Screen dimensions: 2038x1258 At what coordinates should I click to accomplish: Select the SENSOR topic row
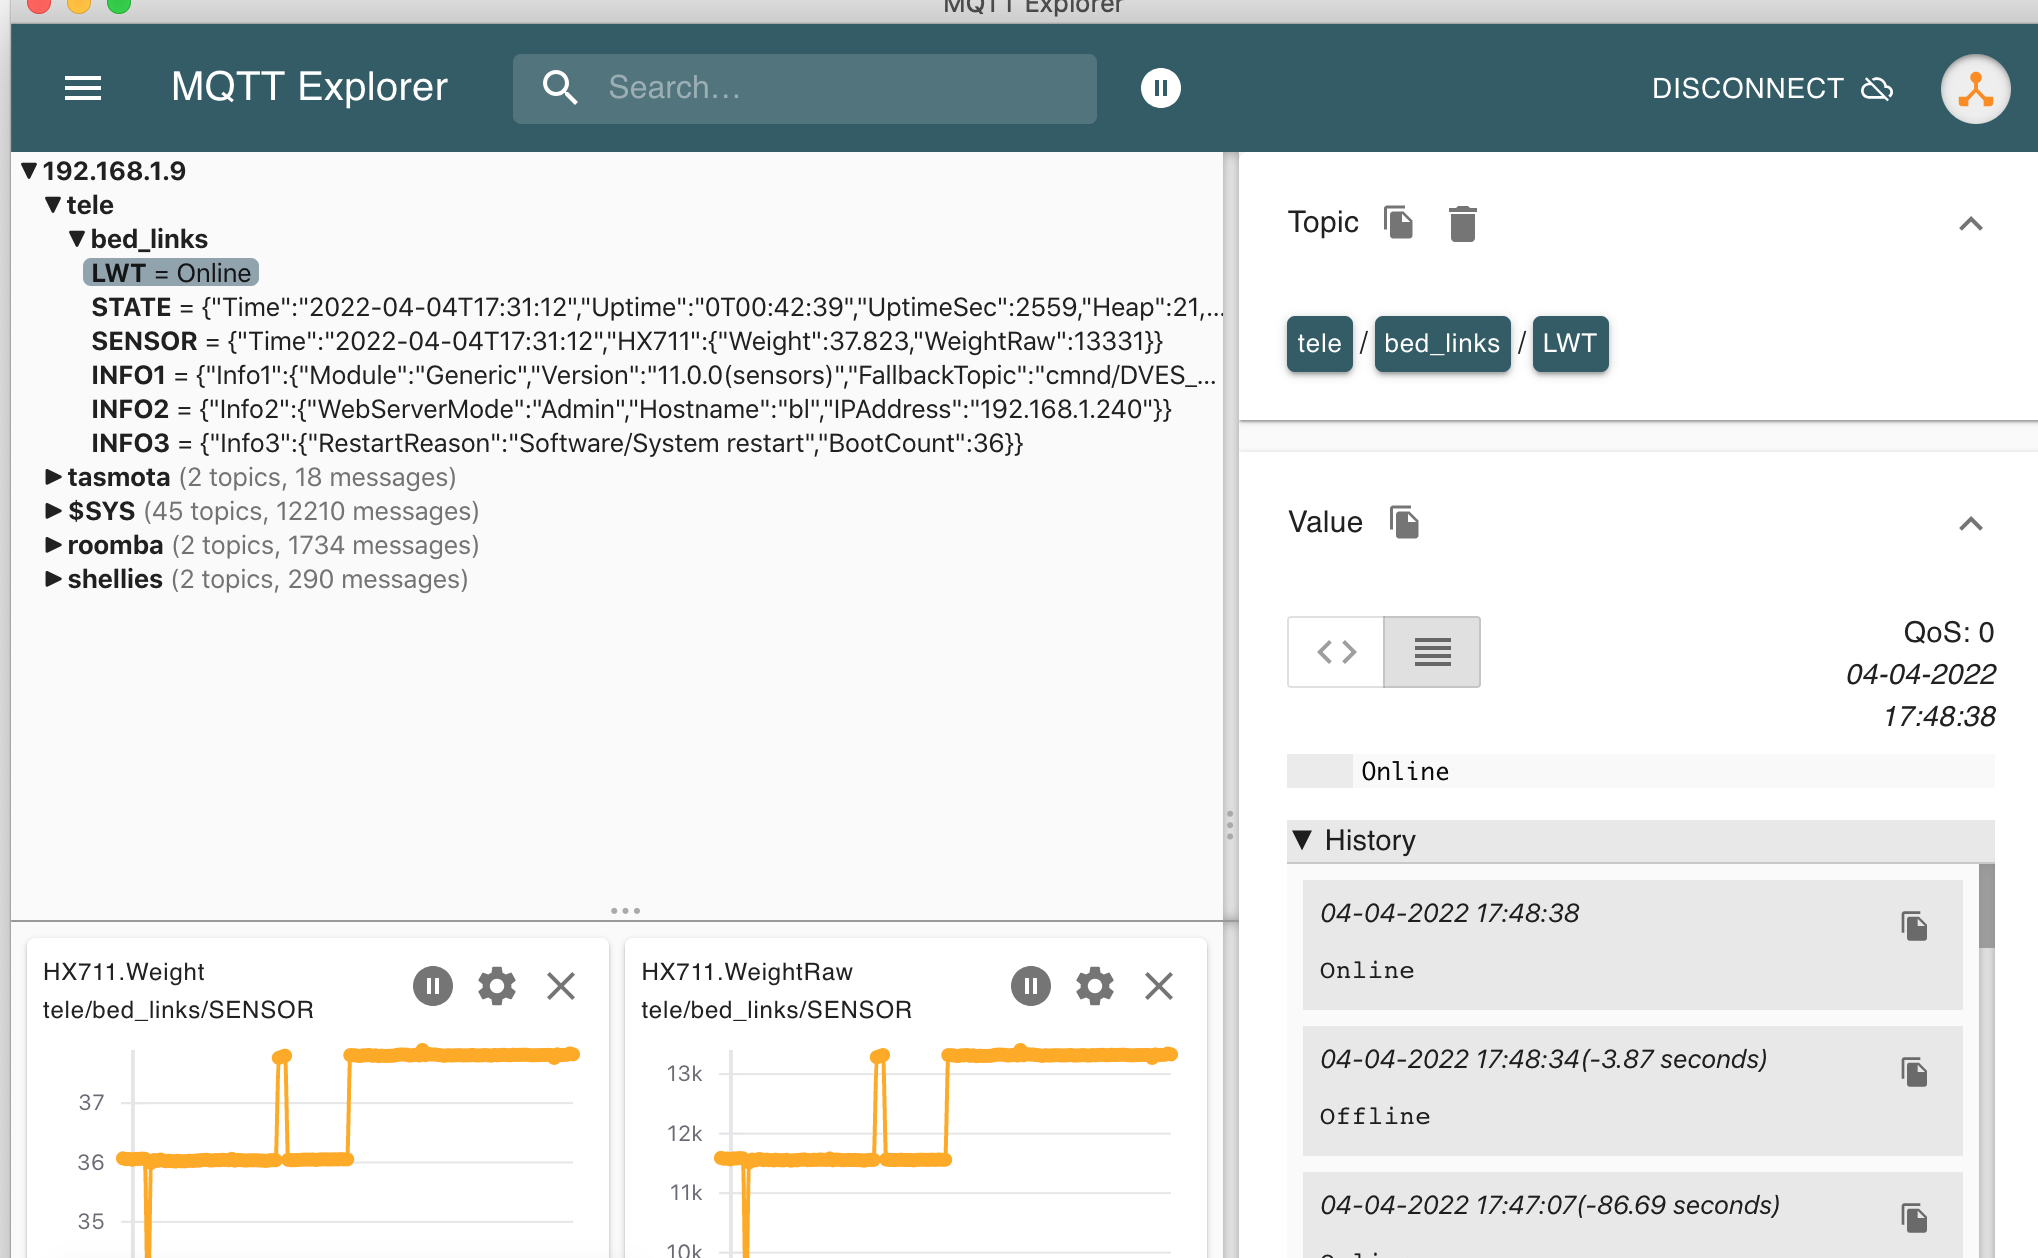point(627,341)
